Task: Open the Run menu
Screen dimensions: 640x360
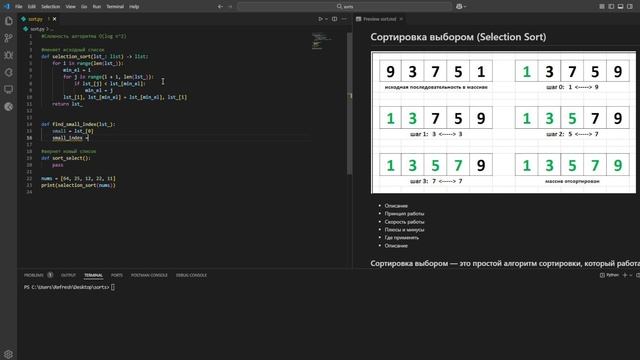Action: [x=97, y=7]
